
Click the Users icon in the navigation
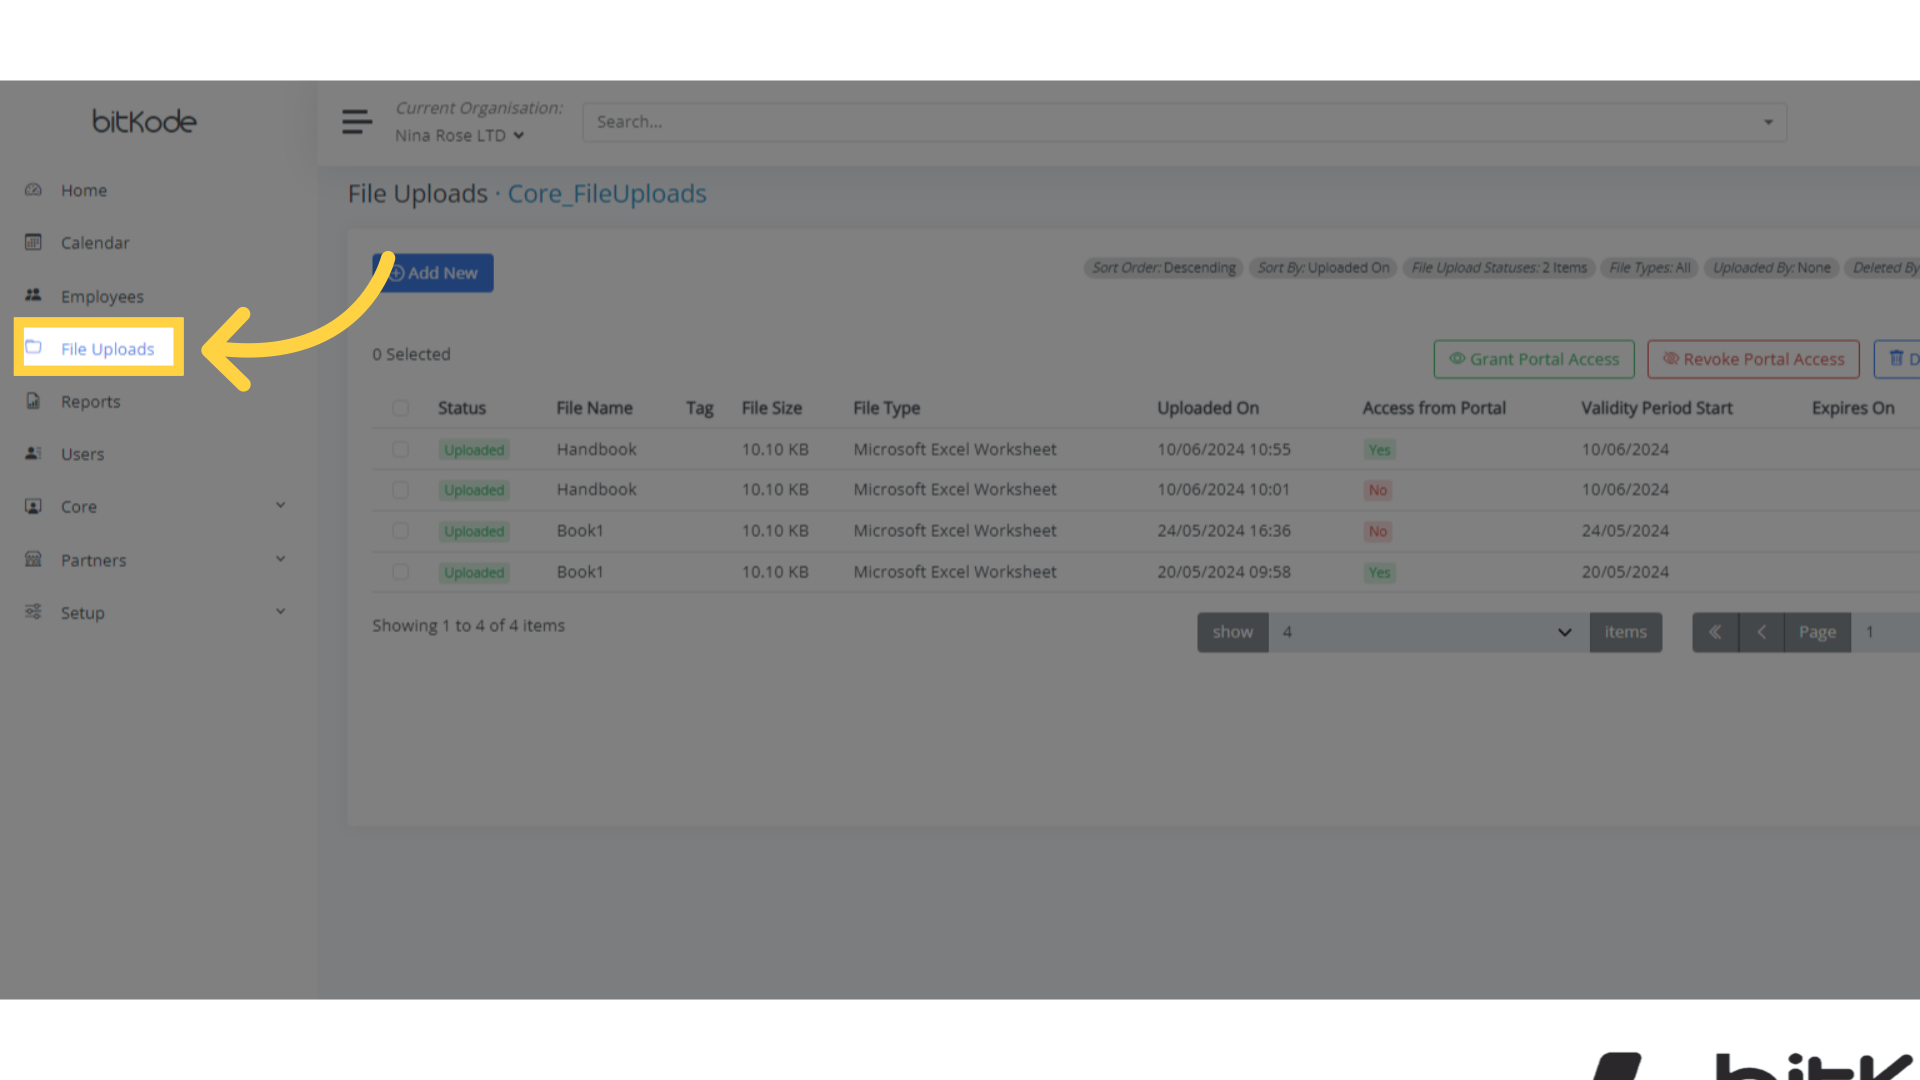coord(33,453)
